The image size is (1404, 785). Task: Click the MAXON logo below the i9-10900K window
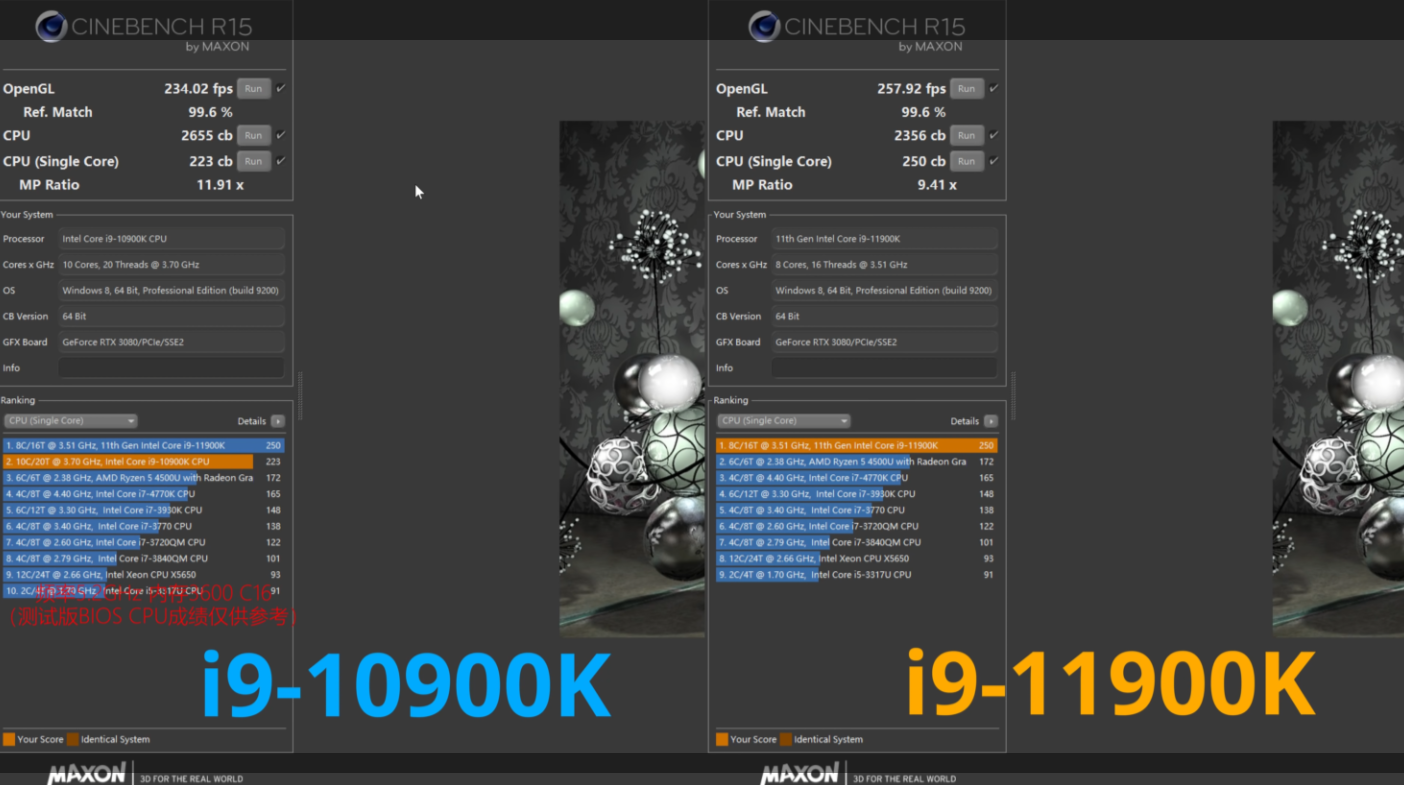coord(87,773)
